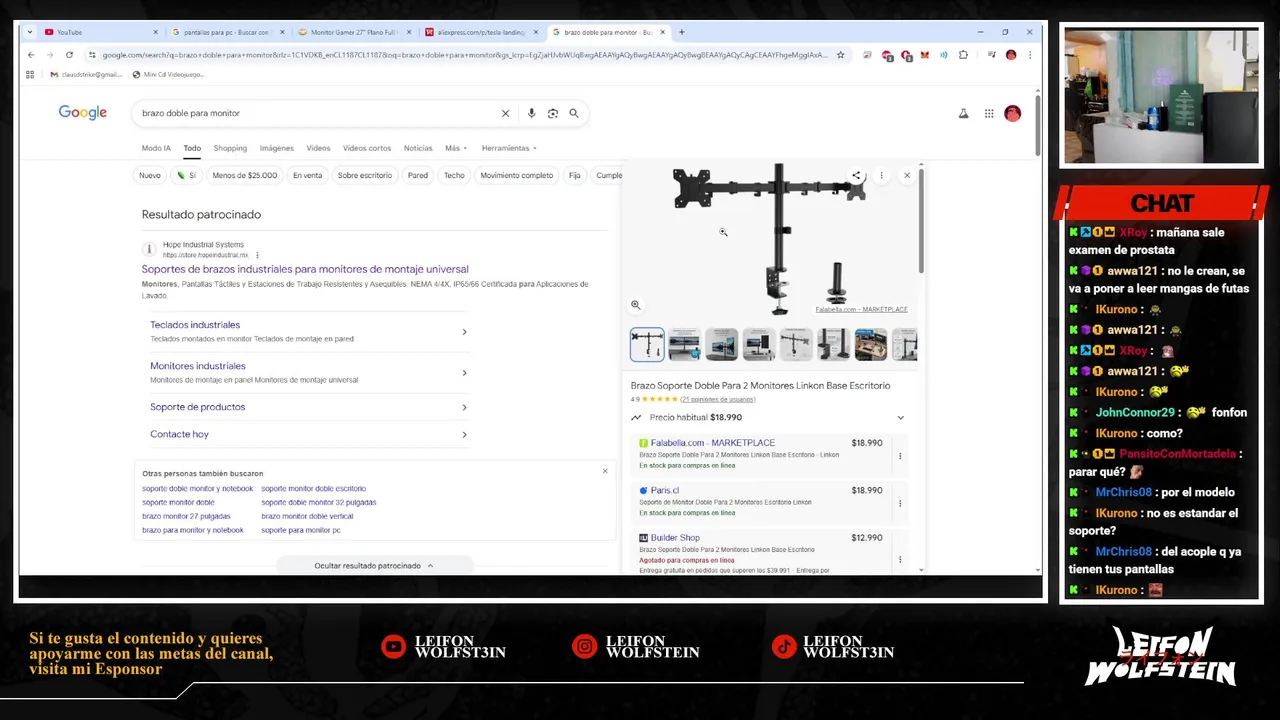
Task: Search by image with the Google Lens icon
Action: click(552, 113)
